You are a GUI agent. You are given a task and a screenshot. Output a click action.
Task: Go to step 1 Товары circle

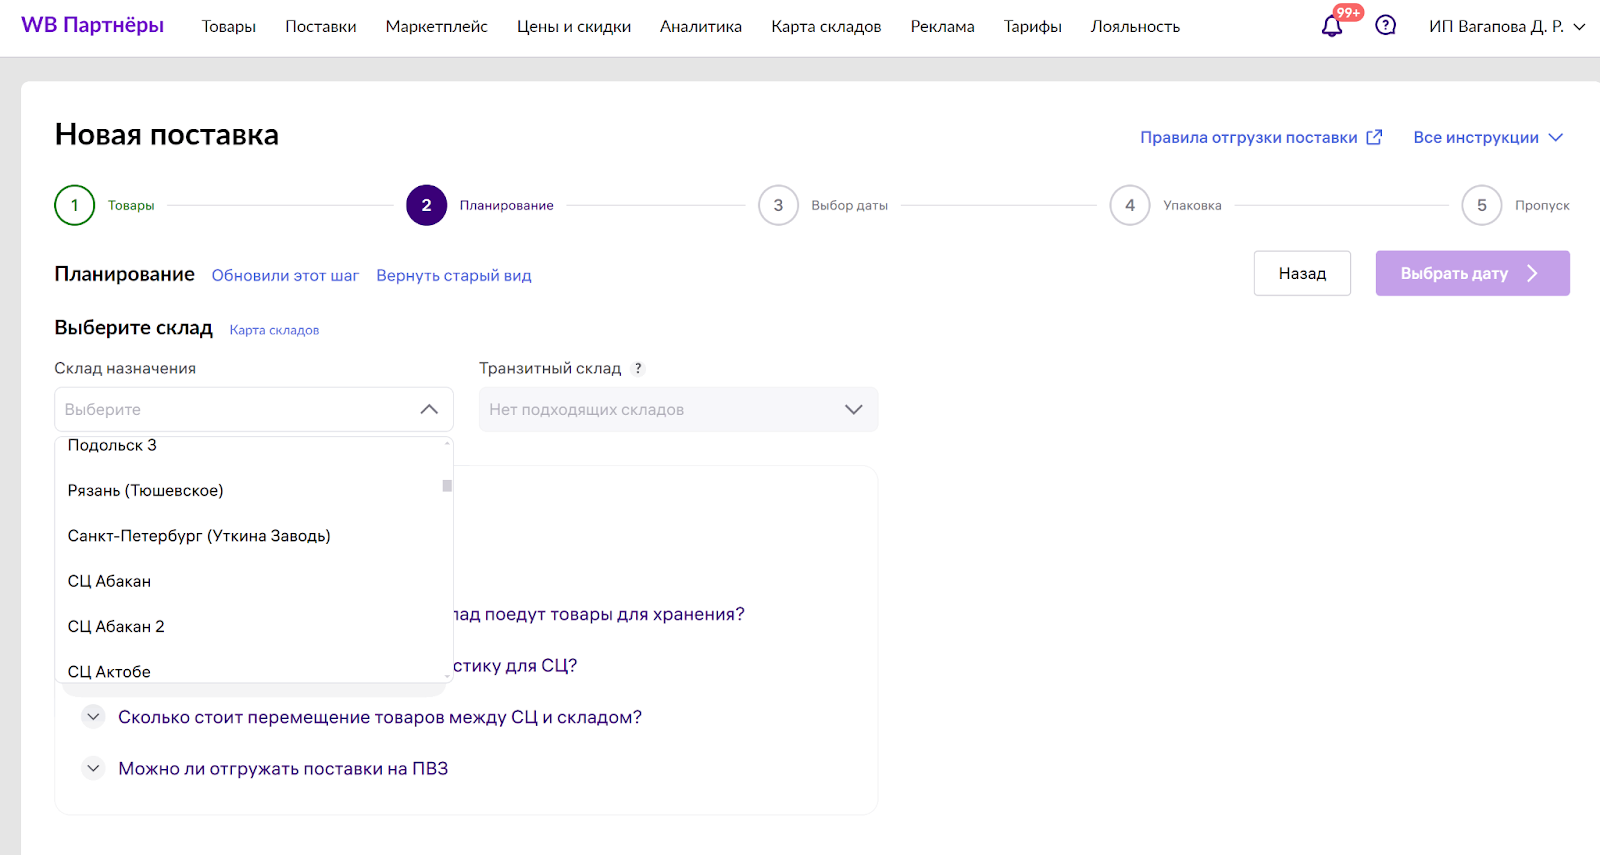click(74, 205)
